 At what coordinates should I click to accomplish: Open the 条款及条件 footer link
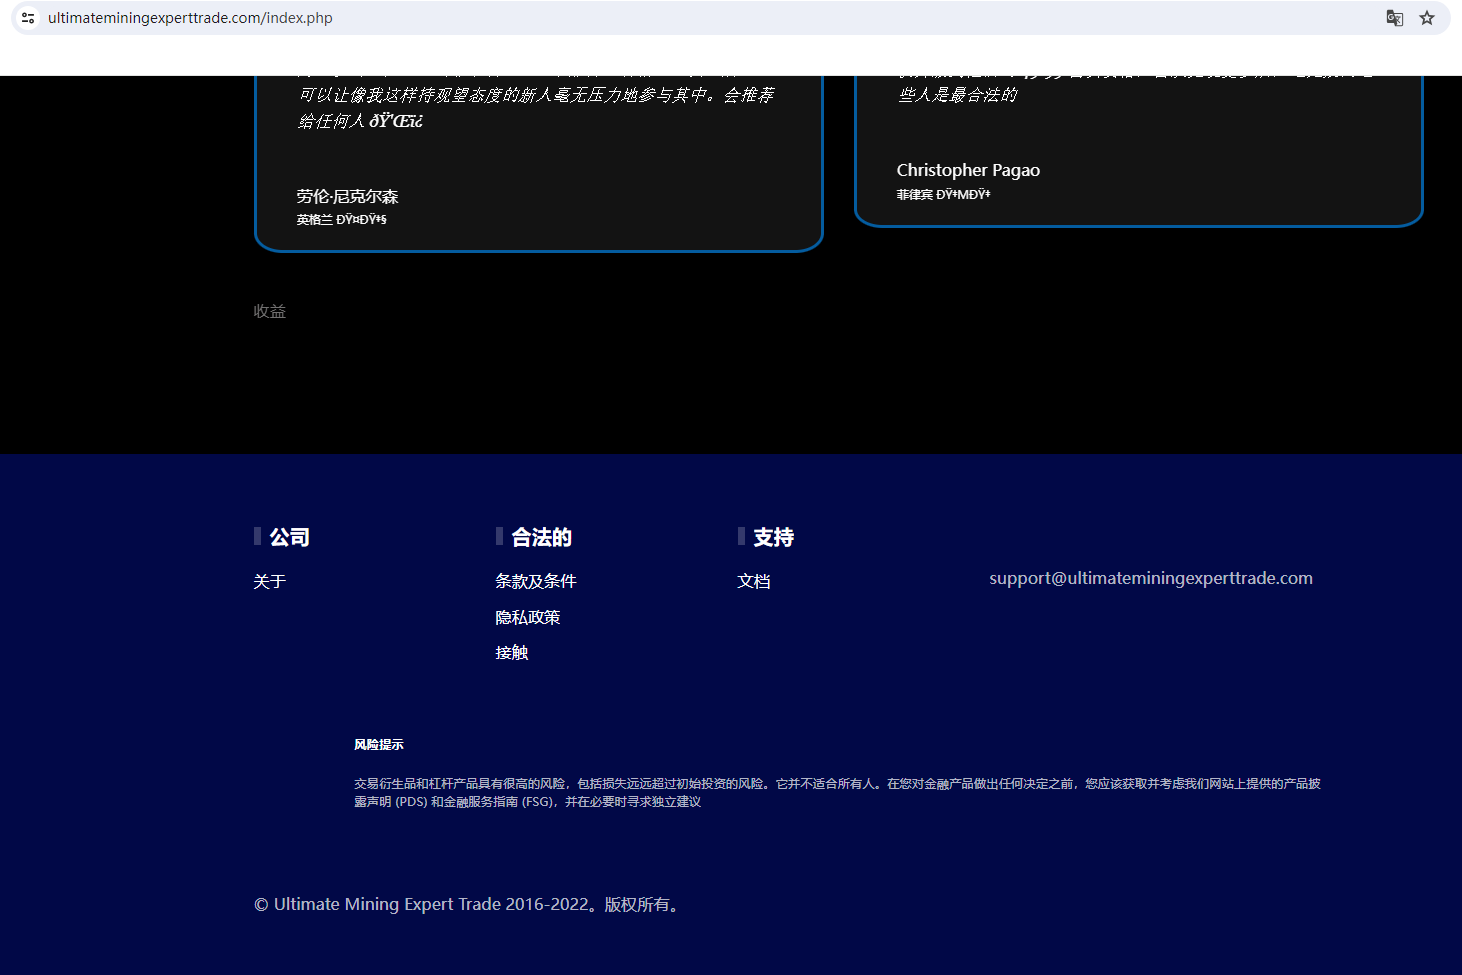[536, 582]
